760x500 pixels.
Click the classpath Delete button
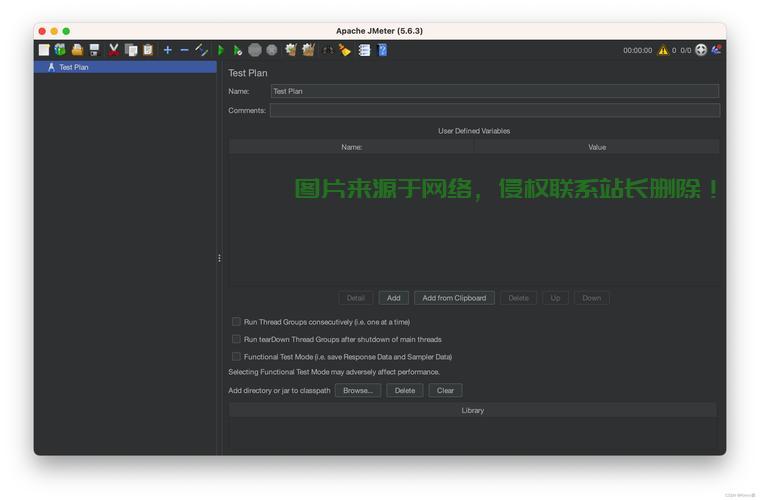405,391
